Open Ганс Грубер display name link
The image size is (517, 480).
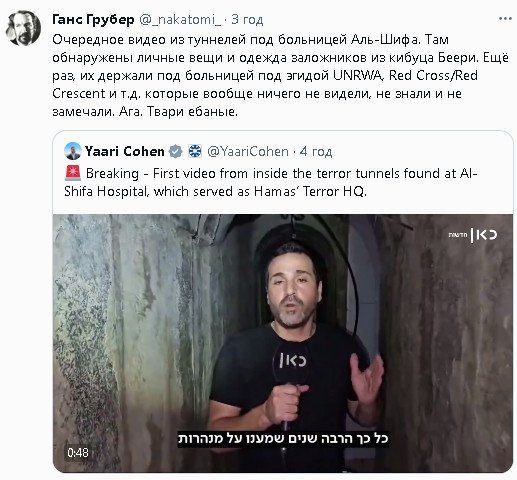click(x=93, y=20)
